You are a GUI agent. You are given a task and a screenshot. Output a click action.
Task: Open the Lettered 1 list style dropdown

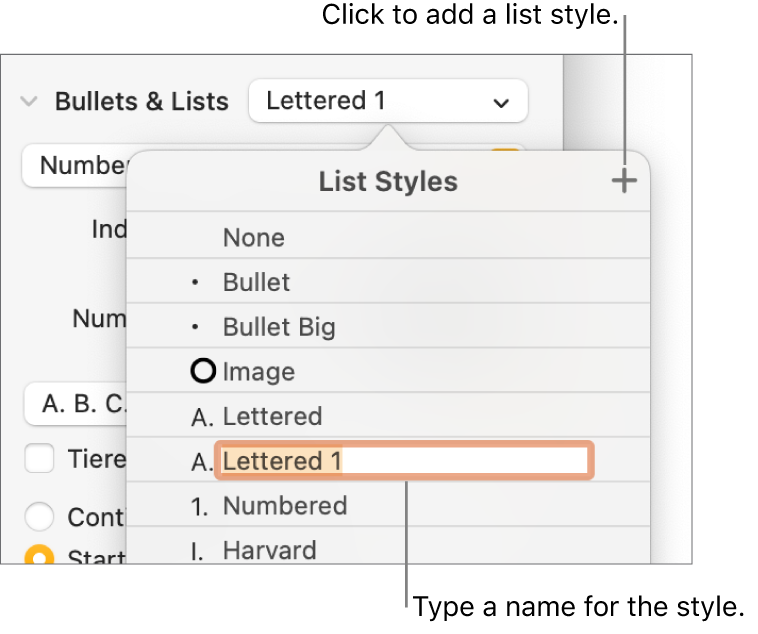pyautogui.click(x=388, y=101)
